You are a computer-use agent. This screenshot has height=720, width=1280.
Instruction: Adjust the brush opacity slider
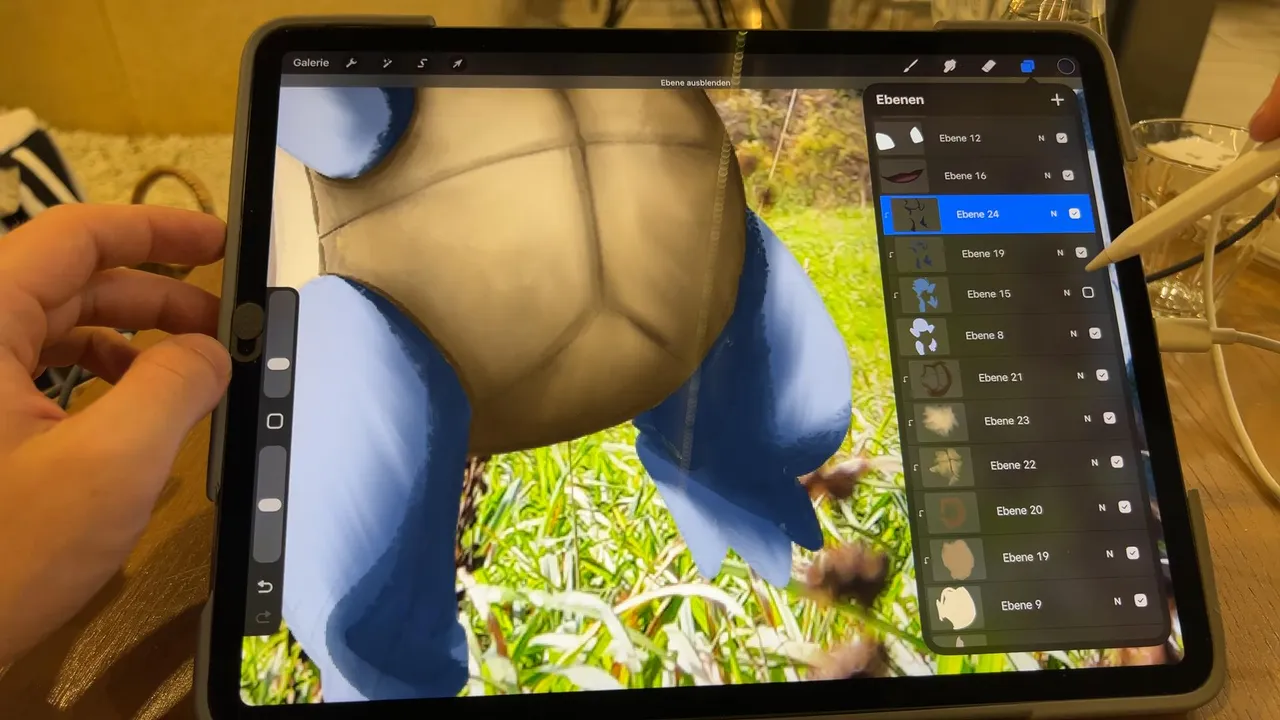[x=270, y=505]
